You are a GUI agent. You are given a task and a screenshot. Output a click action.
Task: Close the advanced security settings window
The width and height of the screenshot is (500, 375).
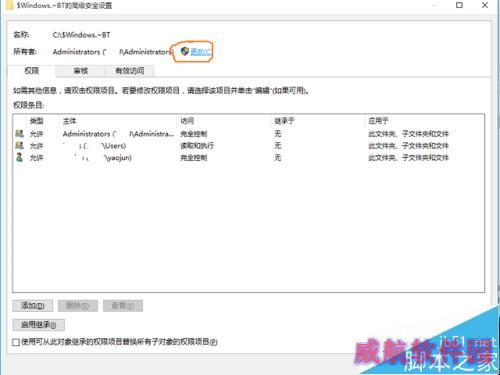pyautogui.click(x=485, y=5)
